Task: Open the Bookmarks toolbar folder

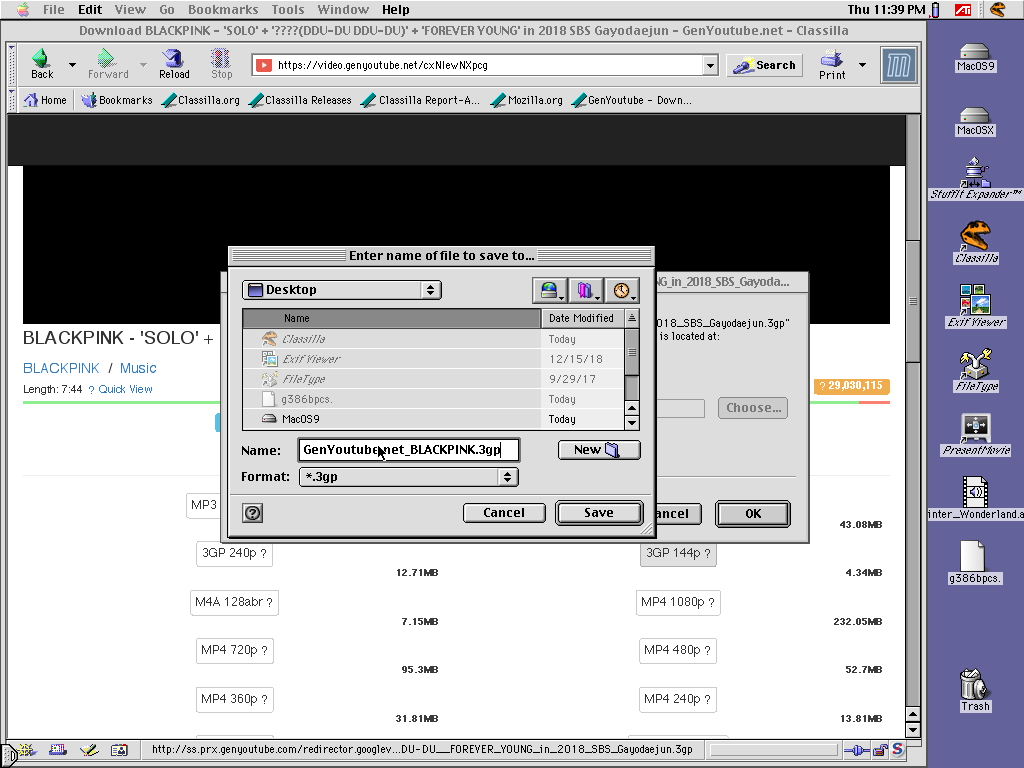Action: click(x=117, y=100)
